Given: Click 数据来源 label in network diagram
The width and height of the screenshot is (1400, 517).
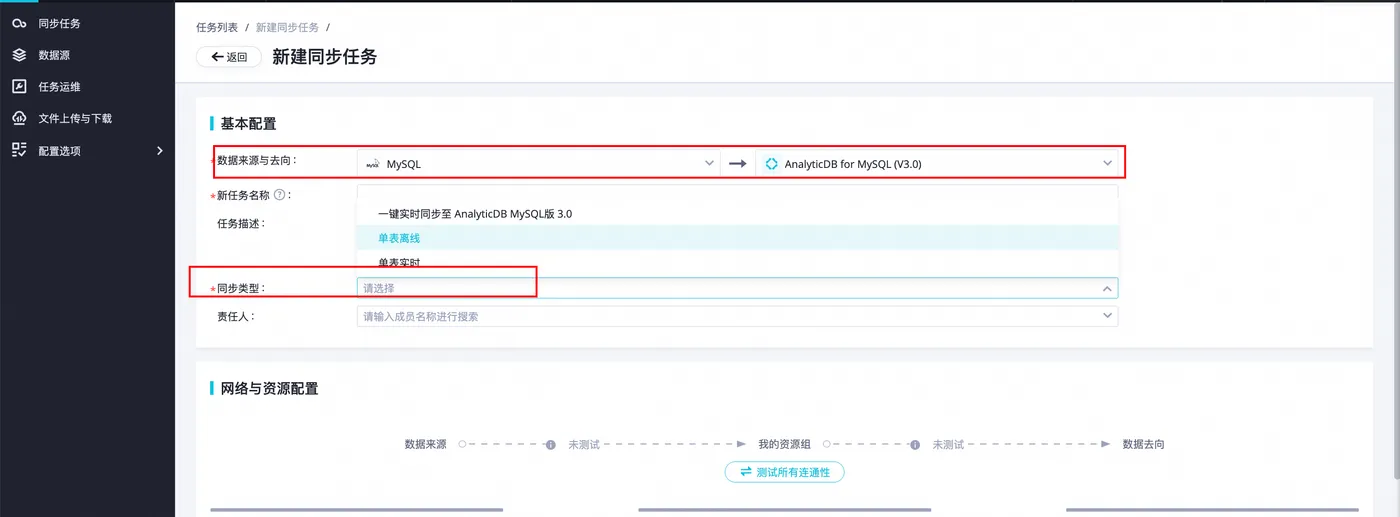Looking at the screenshot, I should (x=425, y=444).
